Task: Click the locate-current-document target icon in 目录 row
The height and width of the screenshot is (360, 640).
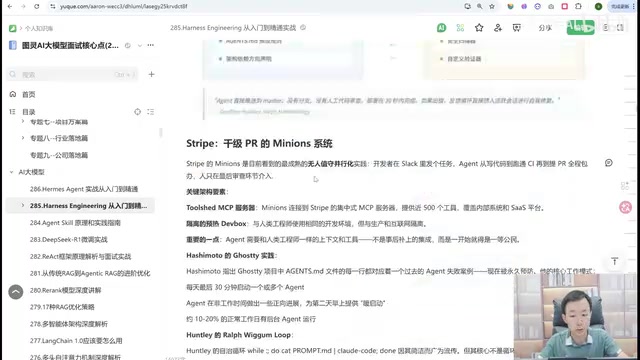Action: coord(138,112)
